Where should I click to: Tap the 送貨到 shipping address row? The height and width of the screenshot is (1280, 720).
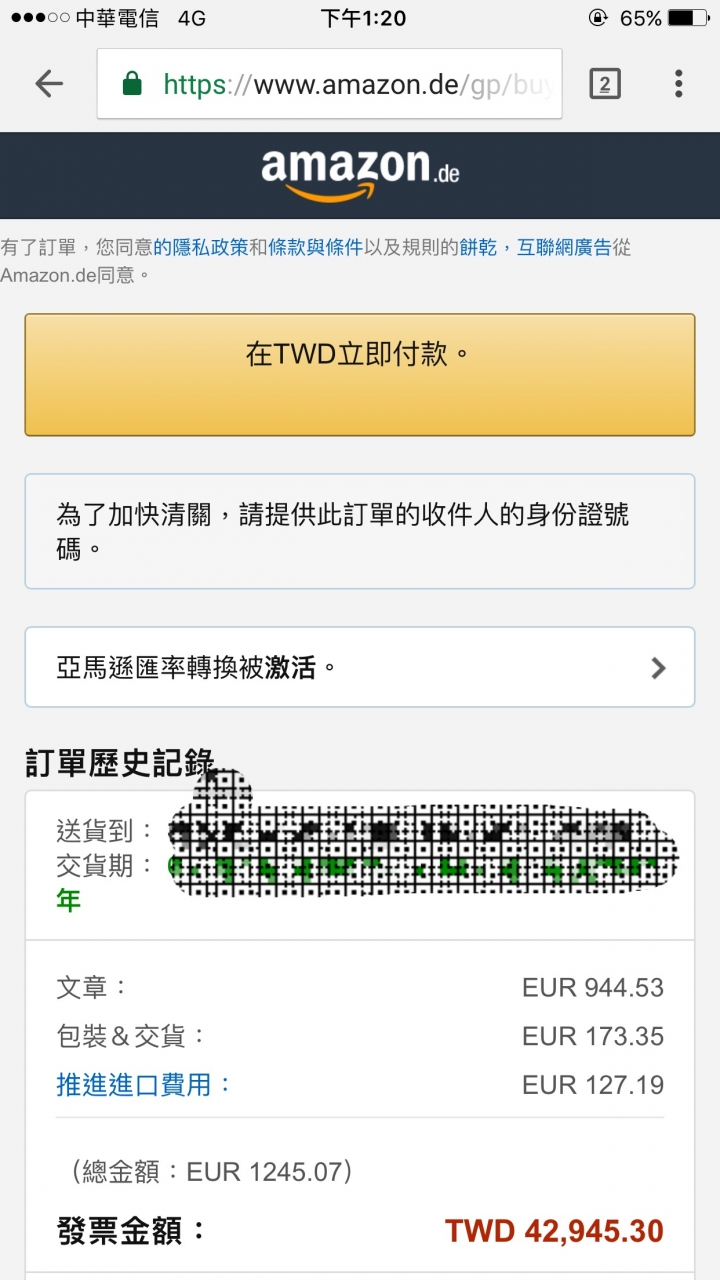coord(360,830)
